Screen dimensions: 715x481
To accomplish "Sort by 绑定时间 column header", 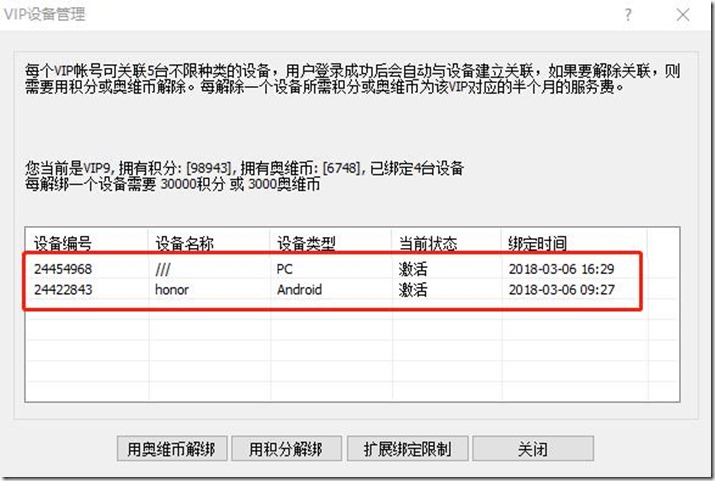I will 537,243.
